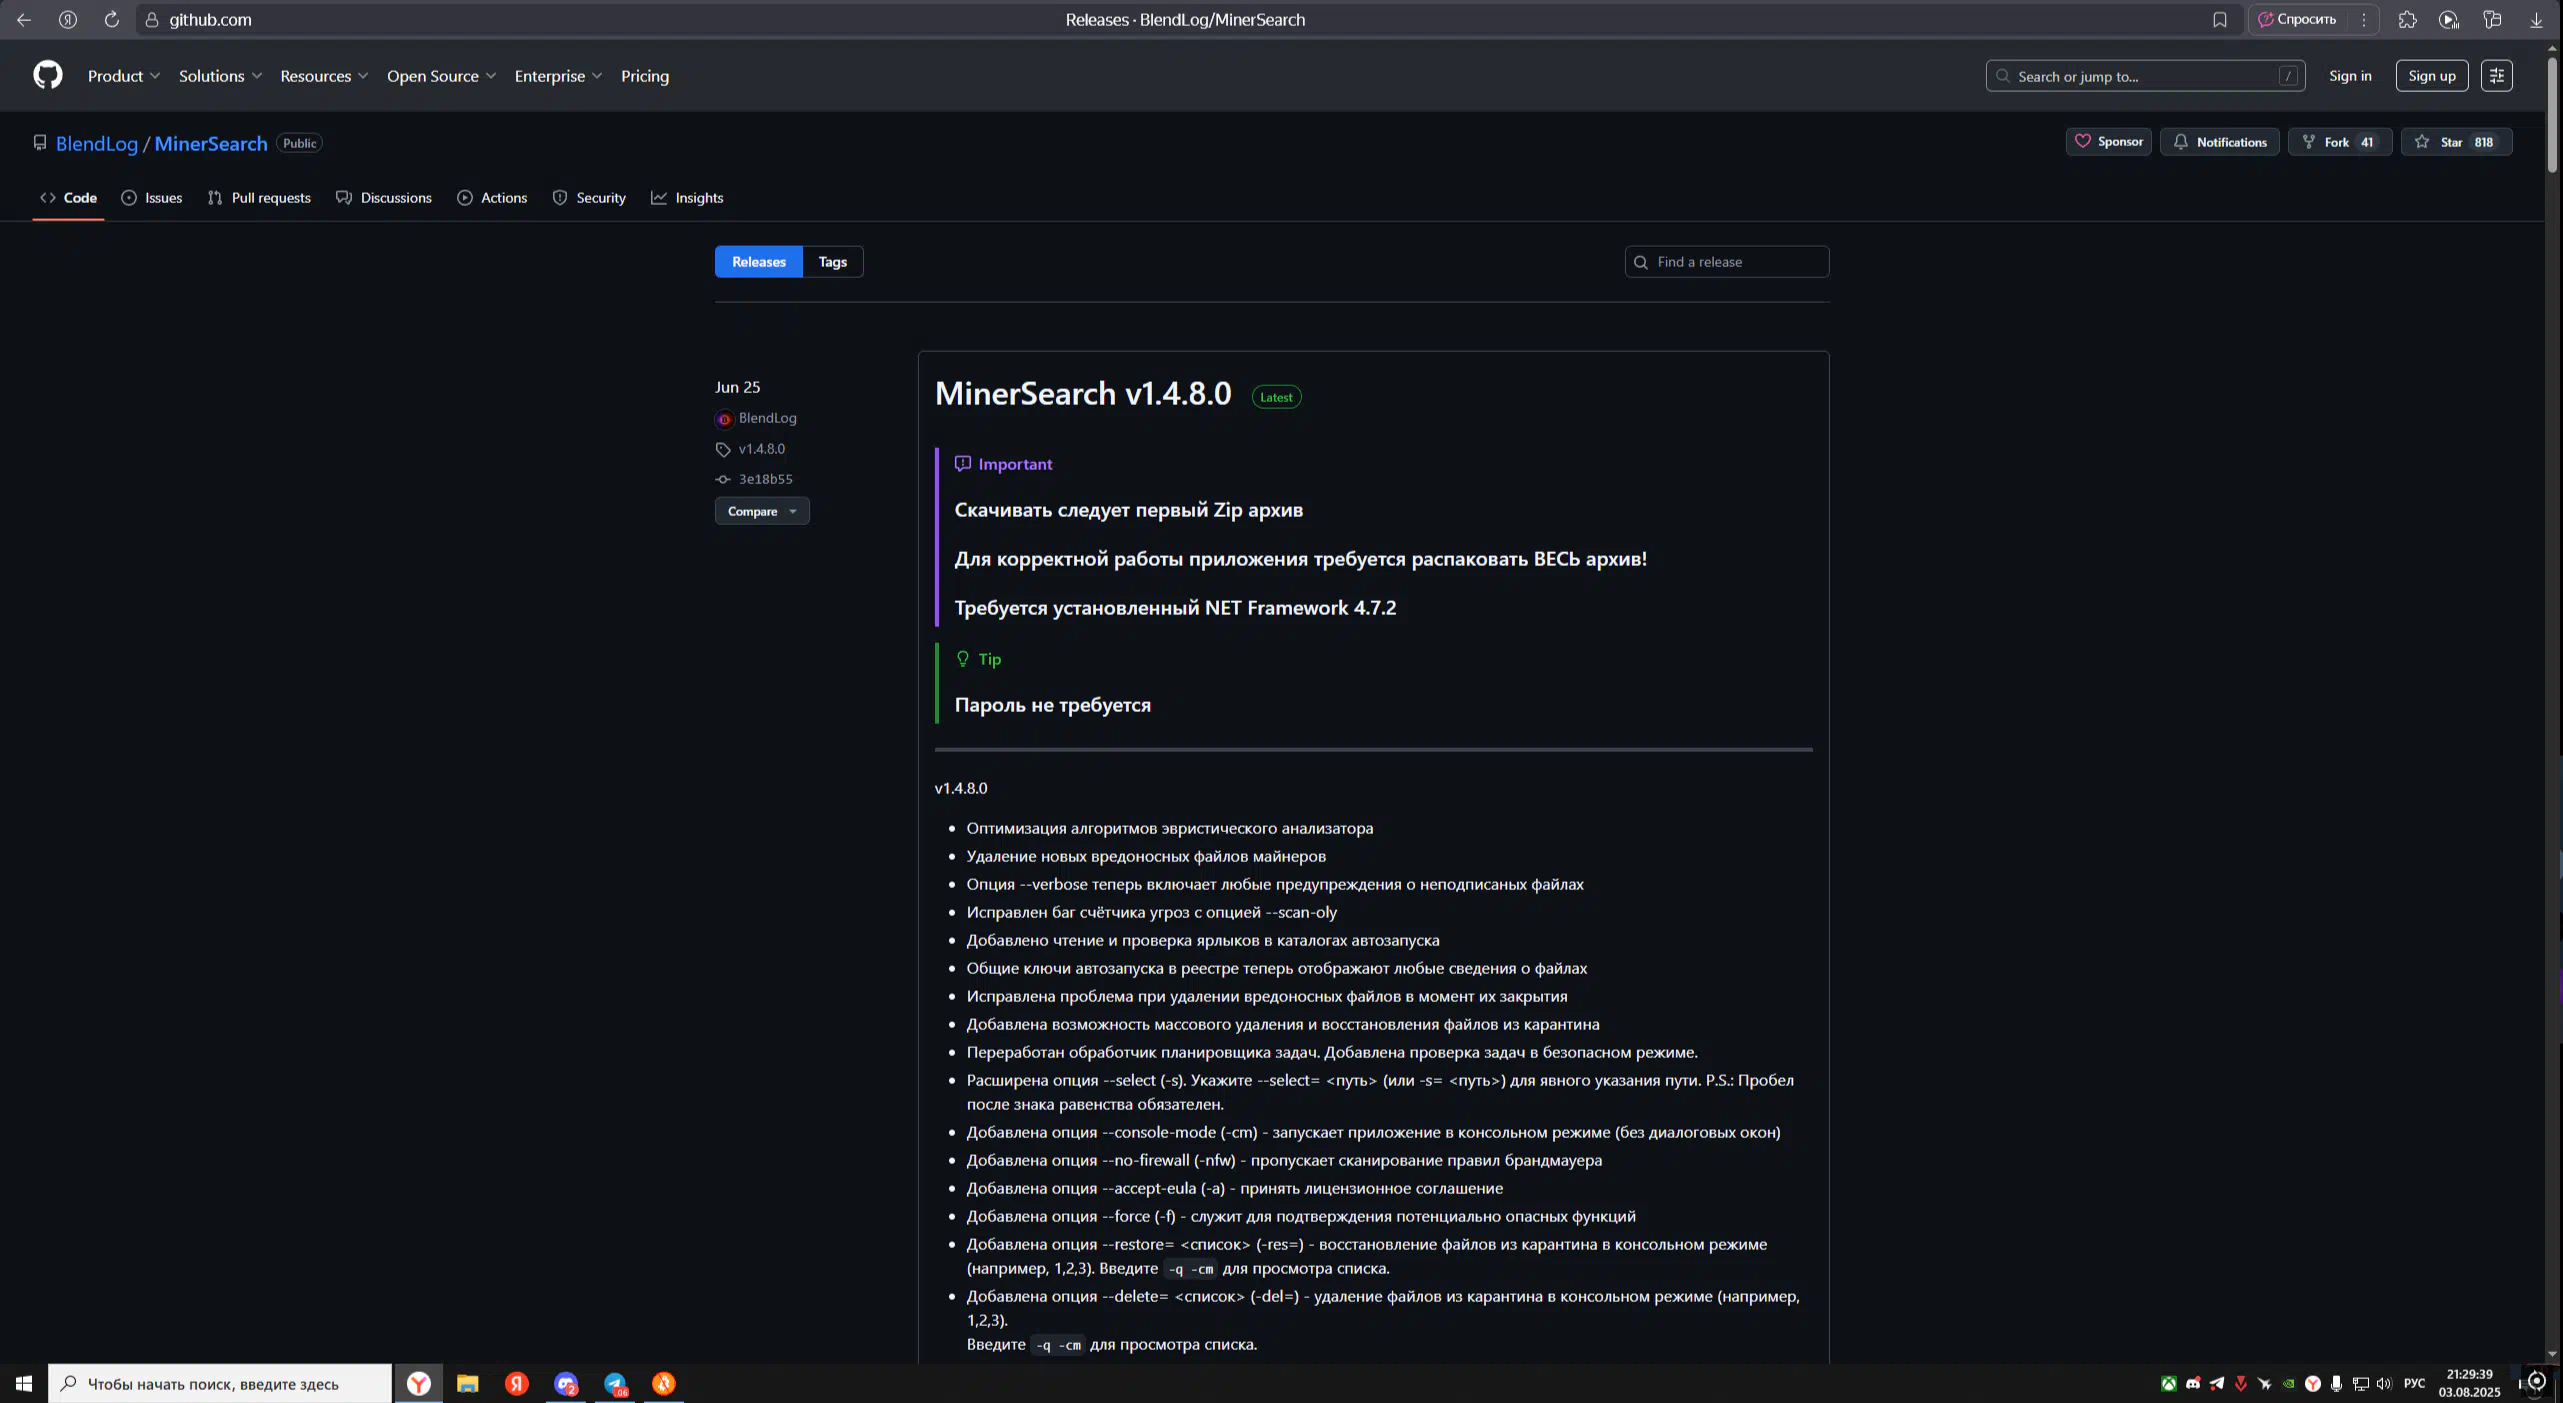
Task: Select the Tags toggle button
Action: tap(832, 262)
